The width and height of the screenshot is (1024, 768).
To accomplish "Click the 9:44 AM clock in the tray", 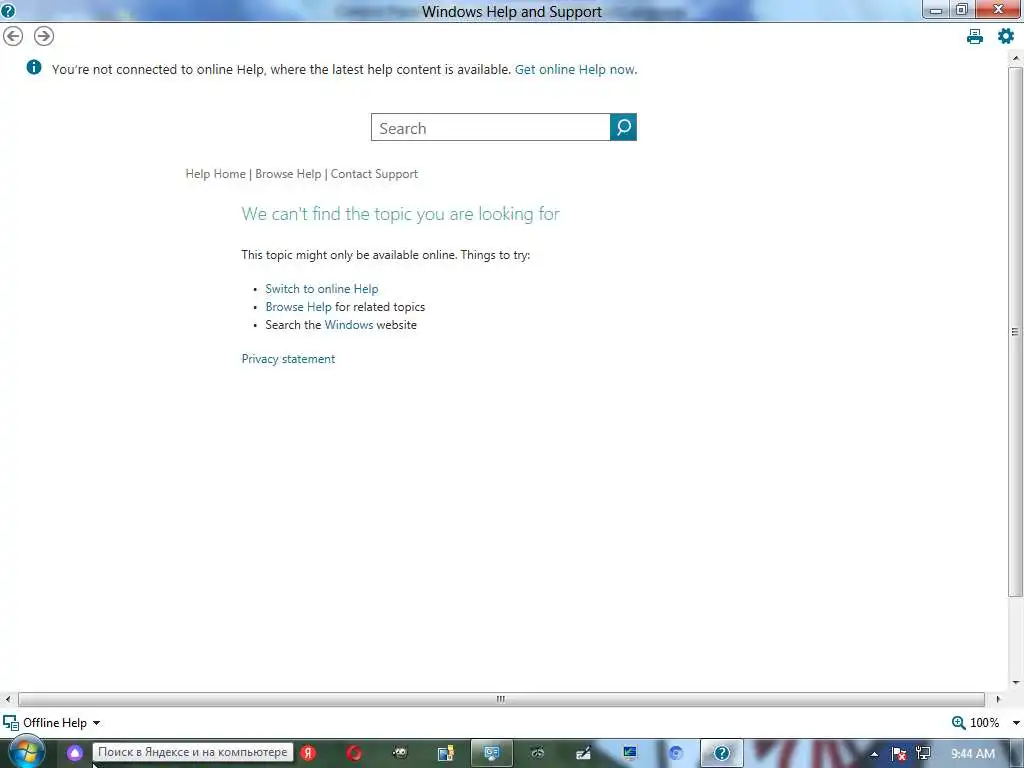I will (973, 753).
